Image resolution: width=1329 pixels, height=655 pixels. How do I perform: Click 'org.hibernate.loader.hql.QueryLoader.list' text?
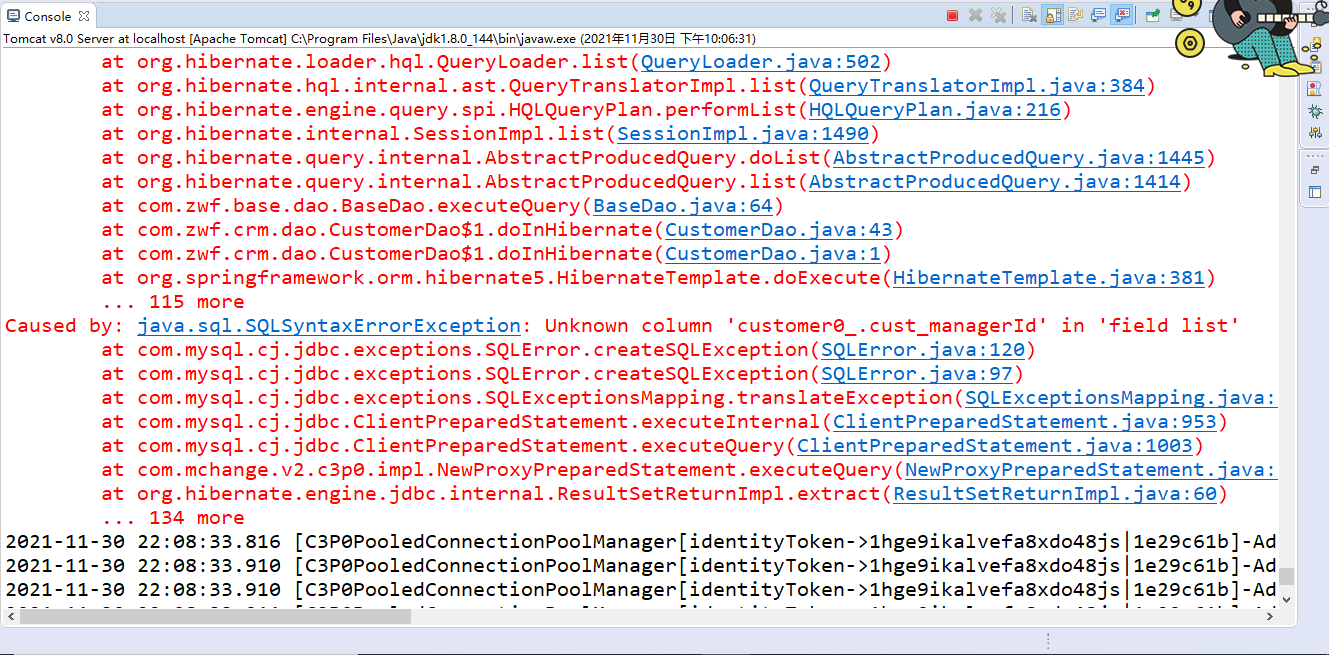coord(383,62)
